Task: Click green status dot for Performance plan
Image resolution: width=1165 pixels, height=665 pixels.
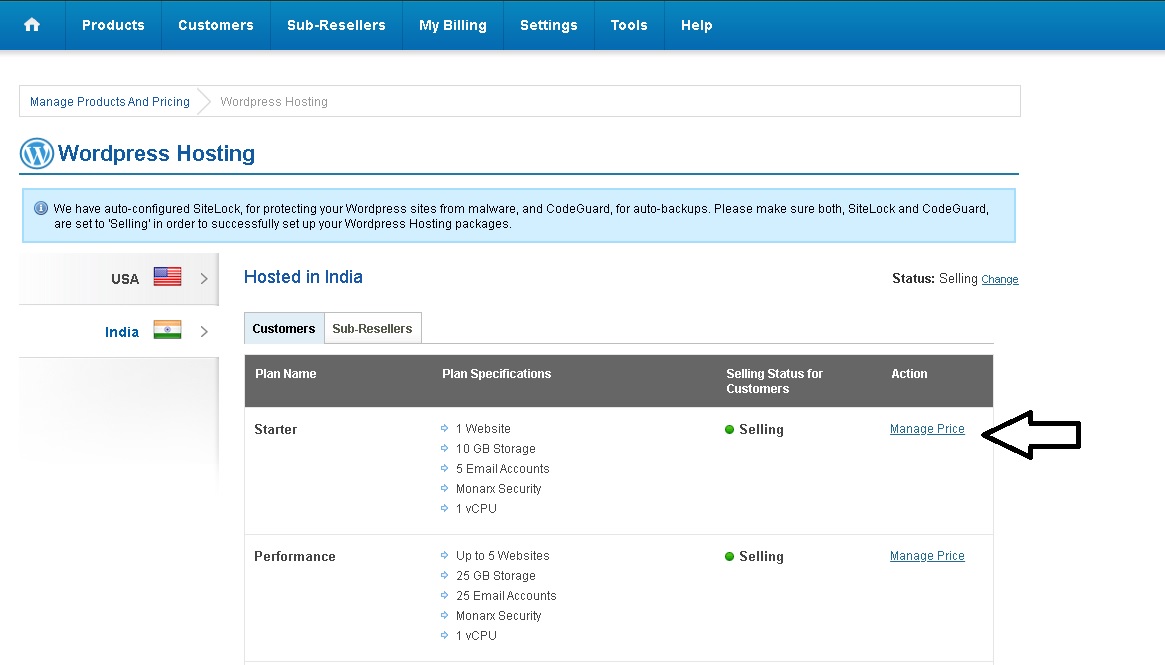Action: (x=730, y=557)
